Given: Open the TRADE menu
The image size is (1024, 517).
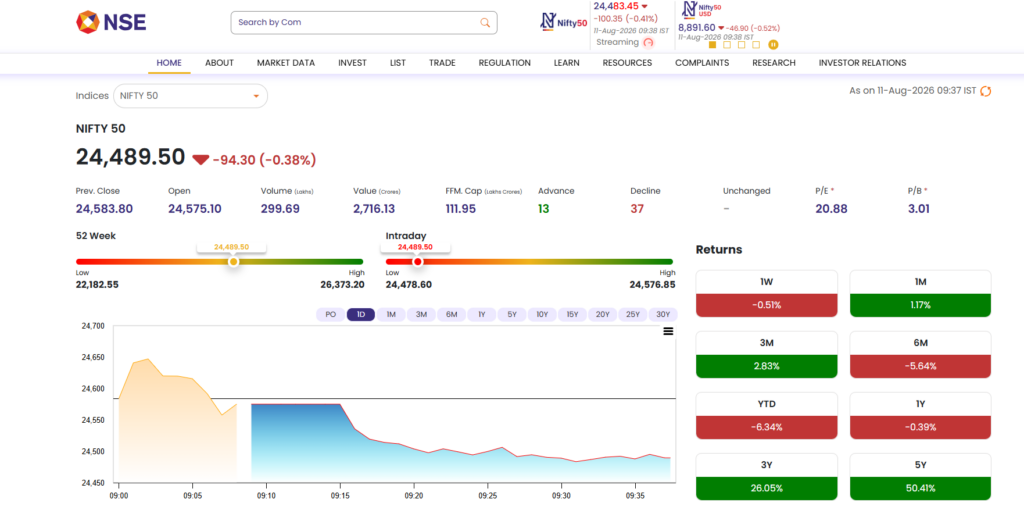Looking at the screenshot, I should coord(442,63).
